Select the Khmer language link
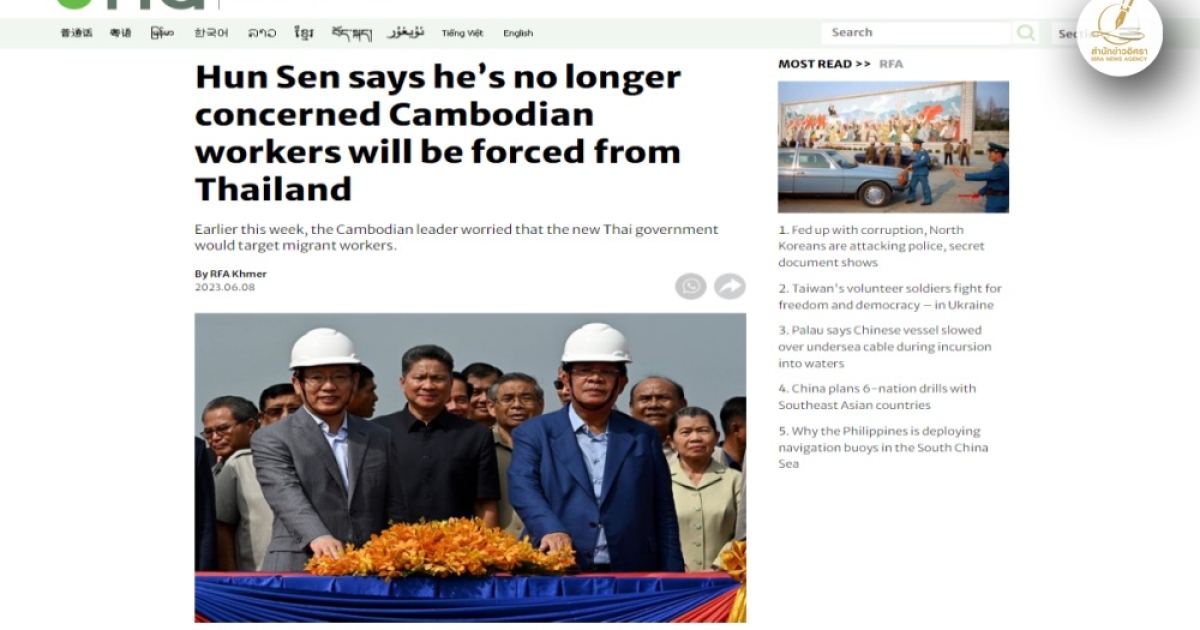The width and height of the screenshot is (1200, 630). [304, 33]
